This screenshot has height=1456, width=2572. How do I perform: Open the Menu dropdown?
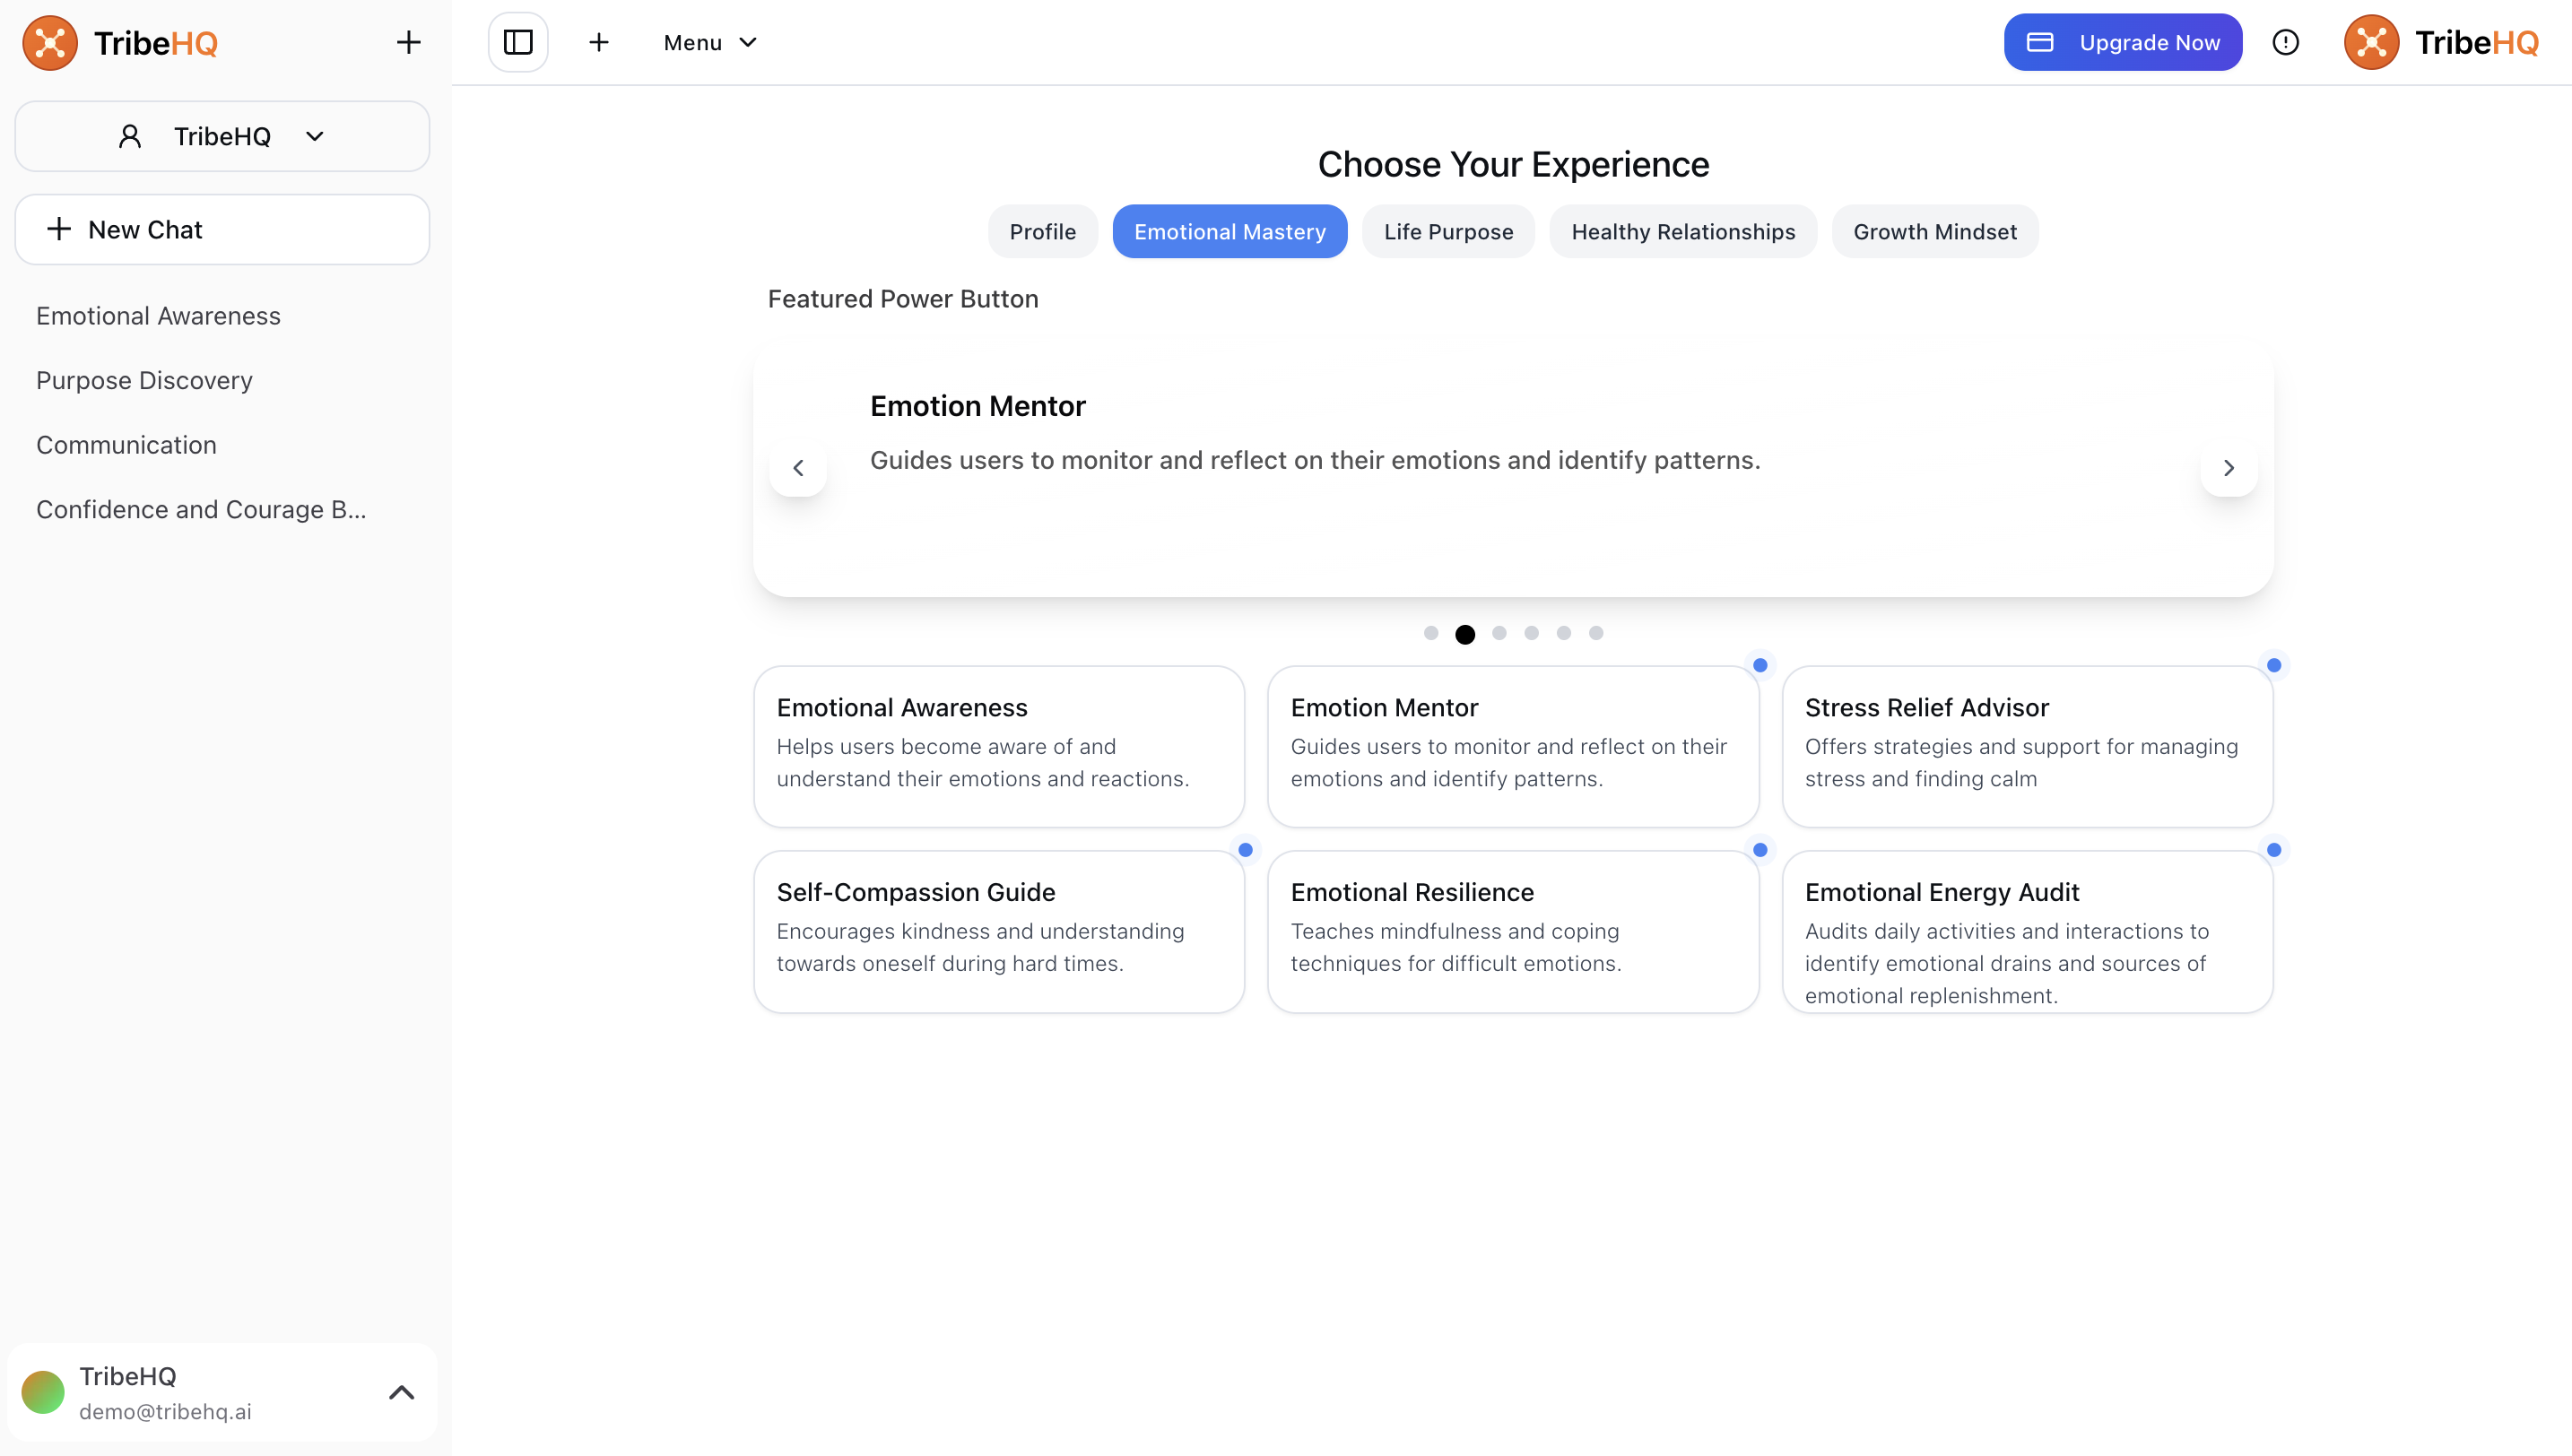(x=710, y=42)
